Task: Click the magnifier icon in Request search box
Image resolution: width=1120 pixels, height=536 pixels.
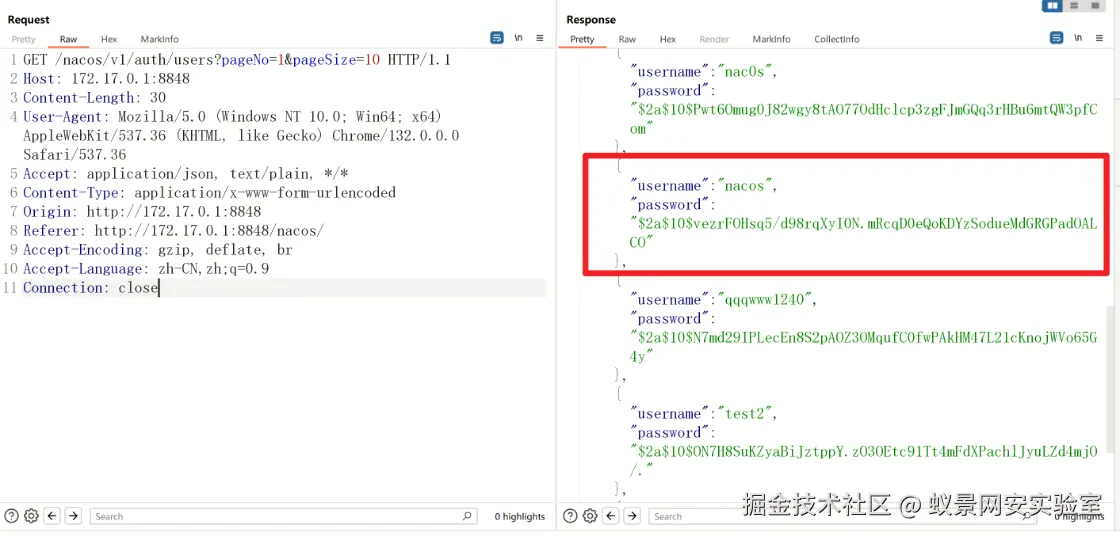Action: coord(467,515)
